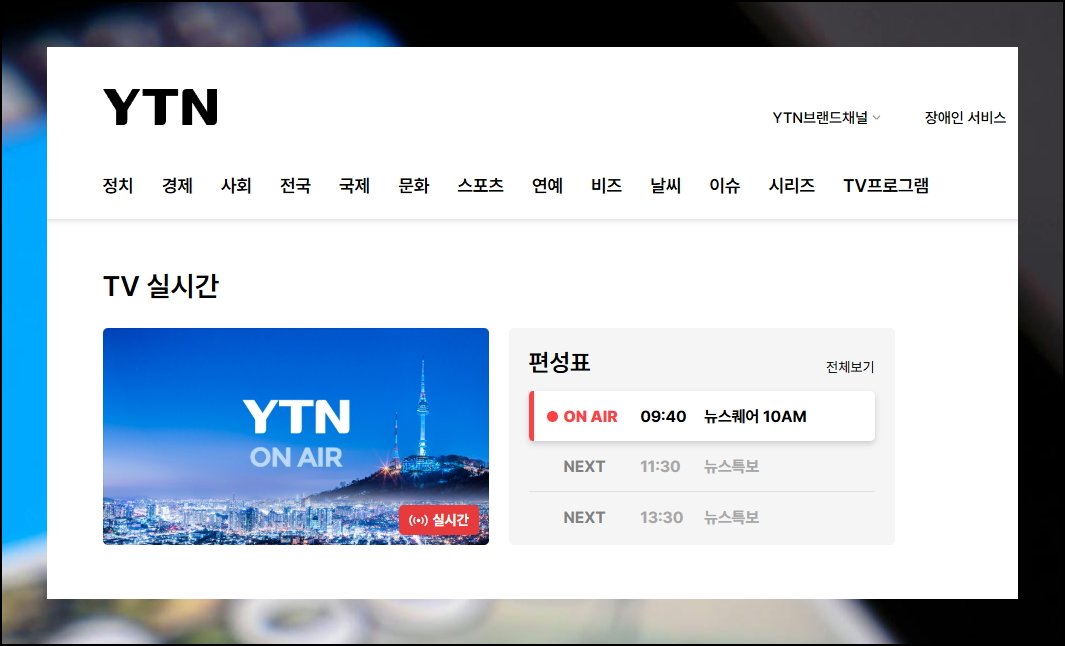
Task: Select the ON AIR 뉴스퀘어 10AM row
Action: (x=702, y=416)
